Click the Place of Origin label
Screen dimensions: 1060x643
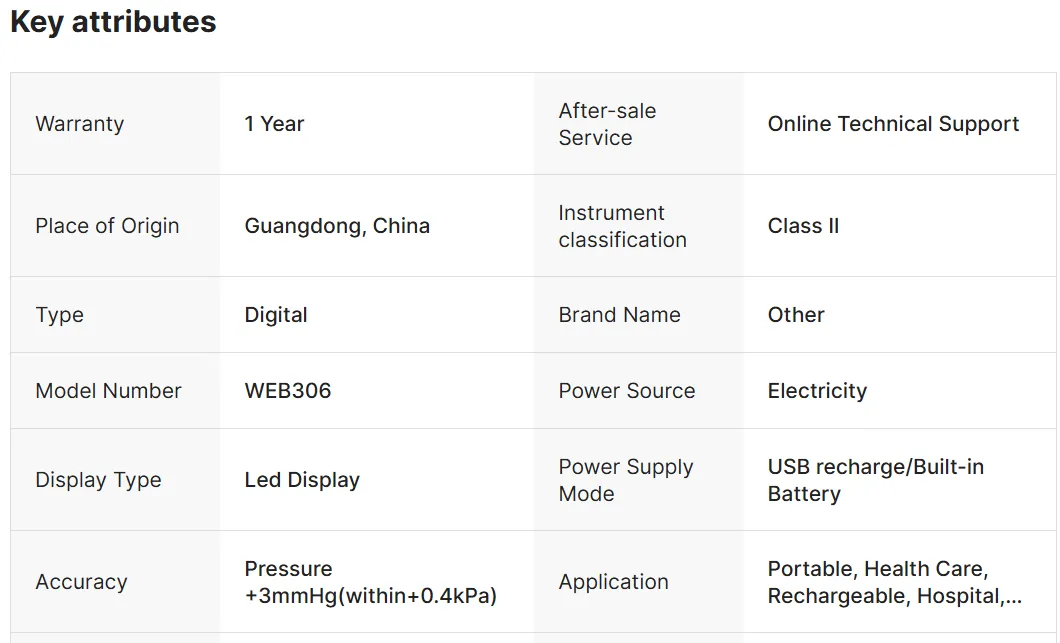[x=107, y=226]
